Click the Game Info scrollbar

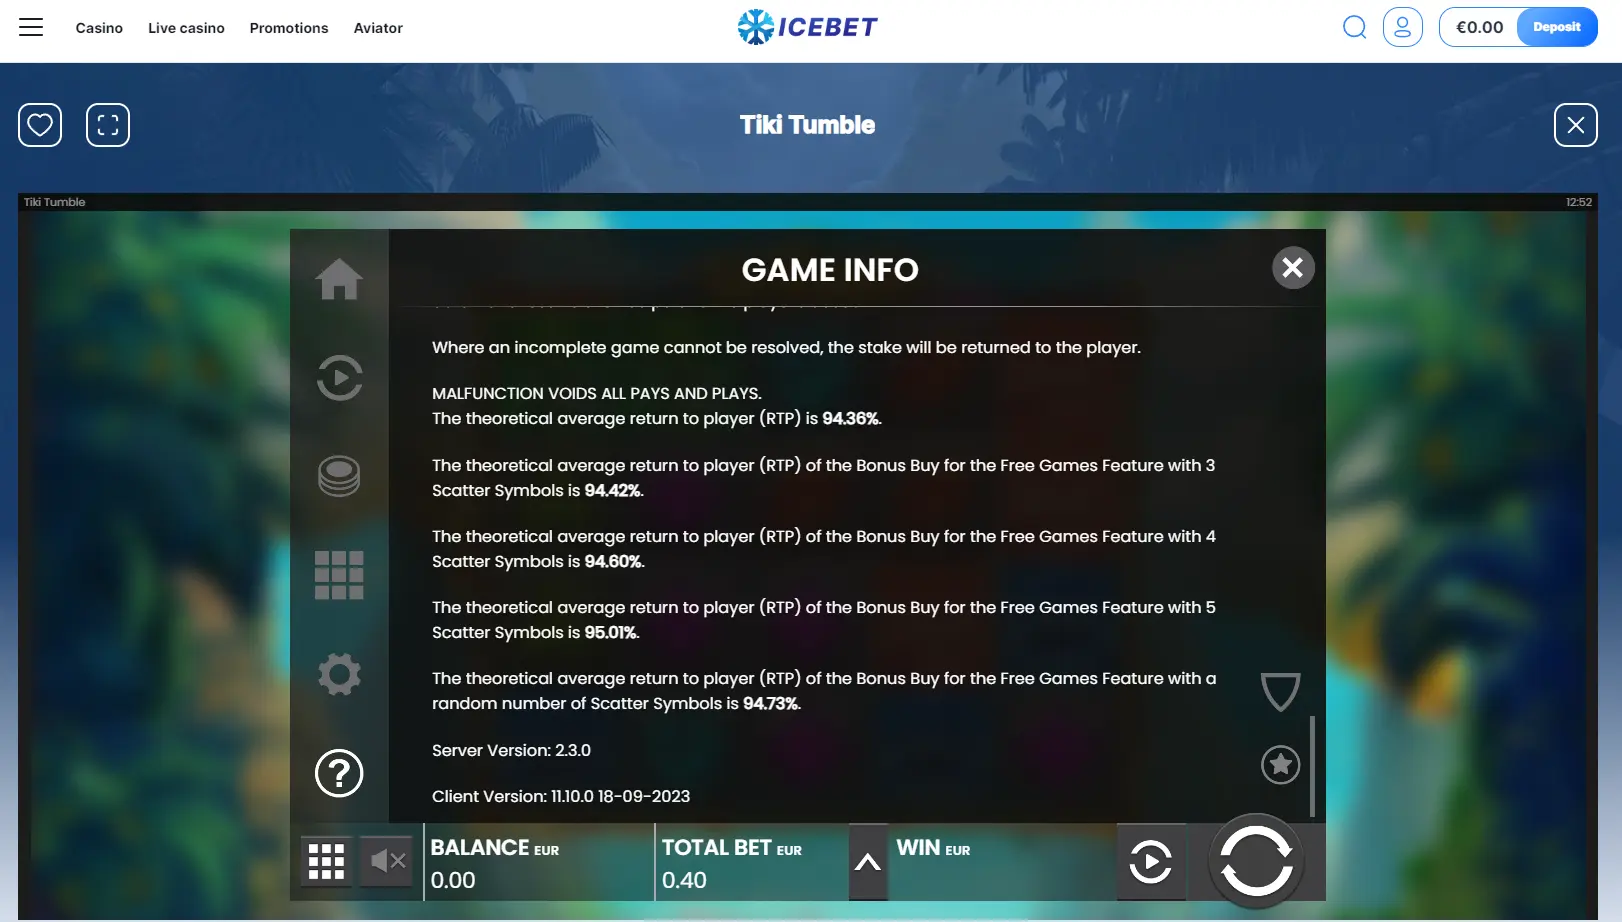(x=1312, y=765)
